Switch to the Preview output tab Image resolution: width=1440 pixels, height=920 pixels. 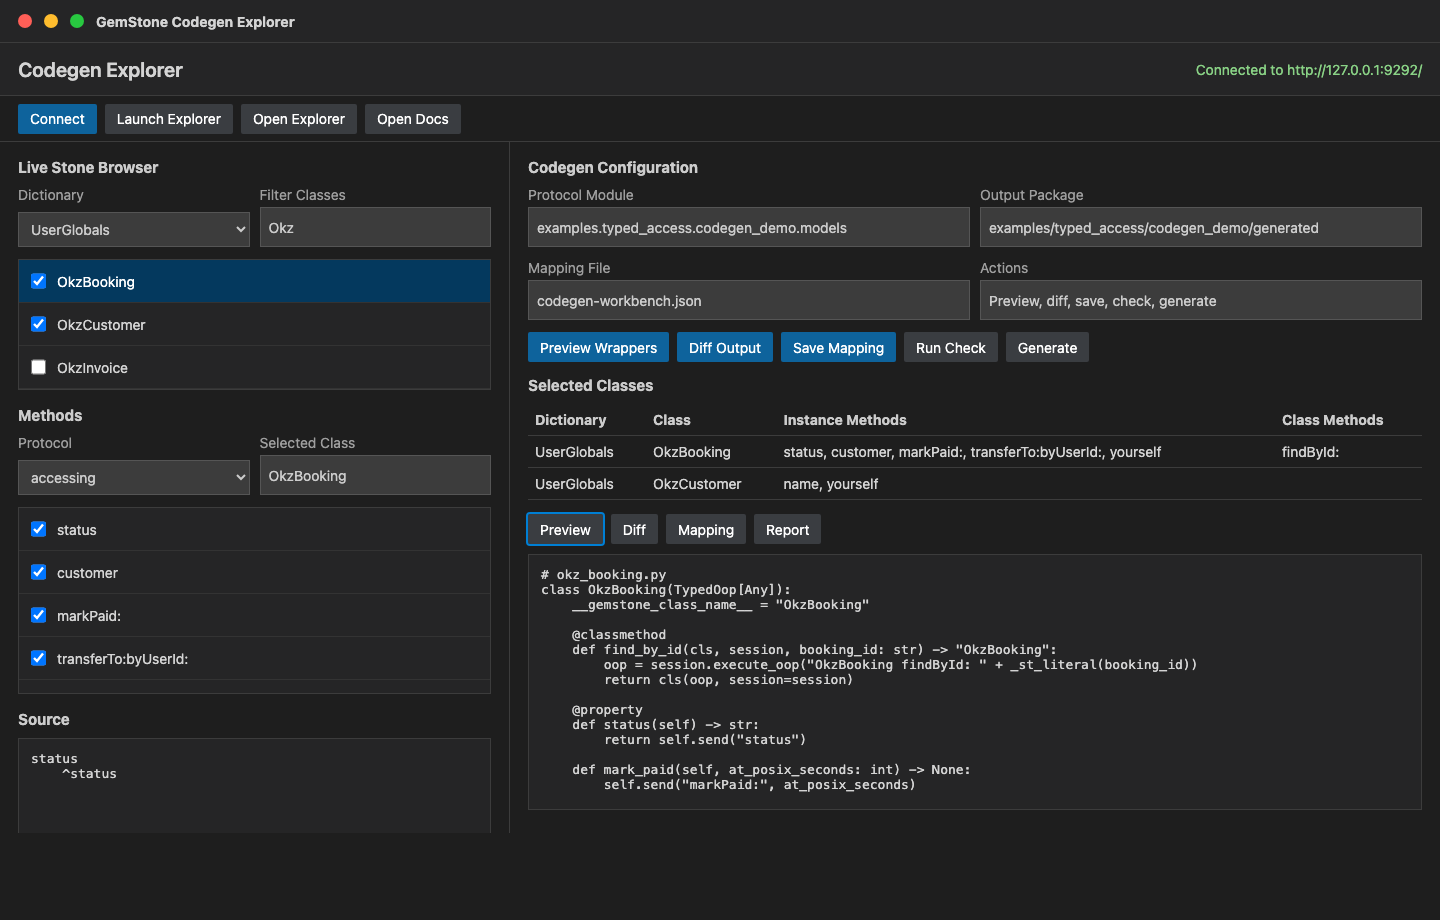pyautogui.click(x=565, y=529)
